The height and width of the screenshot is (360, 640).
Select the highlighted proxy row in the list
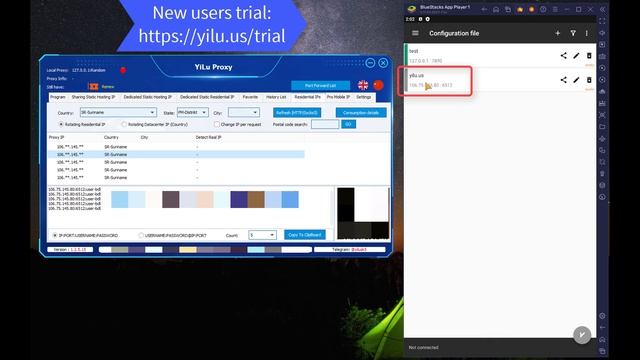(176, 154)
